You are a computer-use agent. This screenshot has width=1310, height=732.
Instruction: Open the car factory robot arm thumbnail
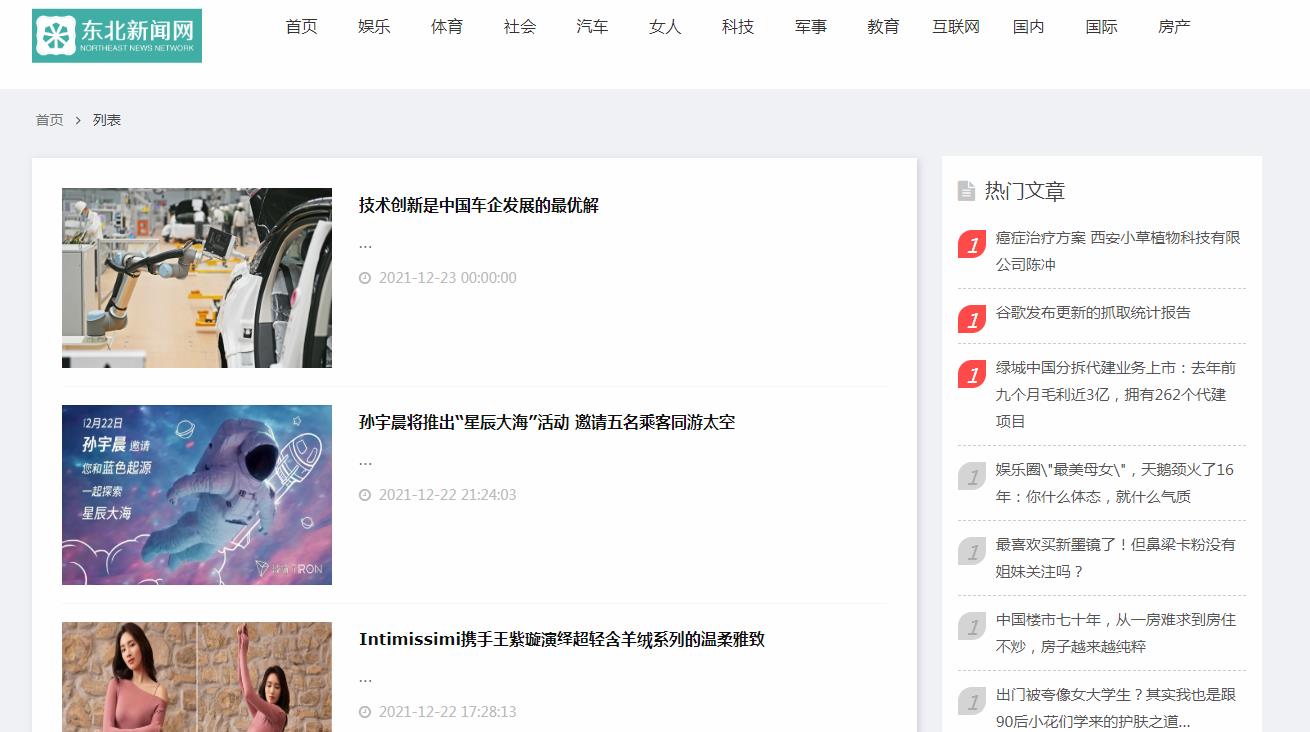pyautogui.click(x=197, y=278)
